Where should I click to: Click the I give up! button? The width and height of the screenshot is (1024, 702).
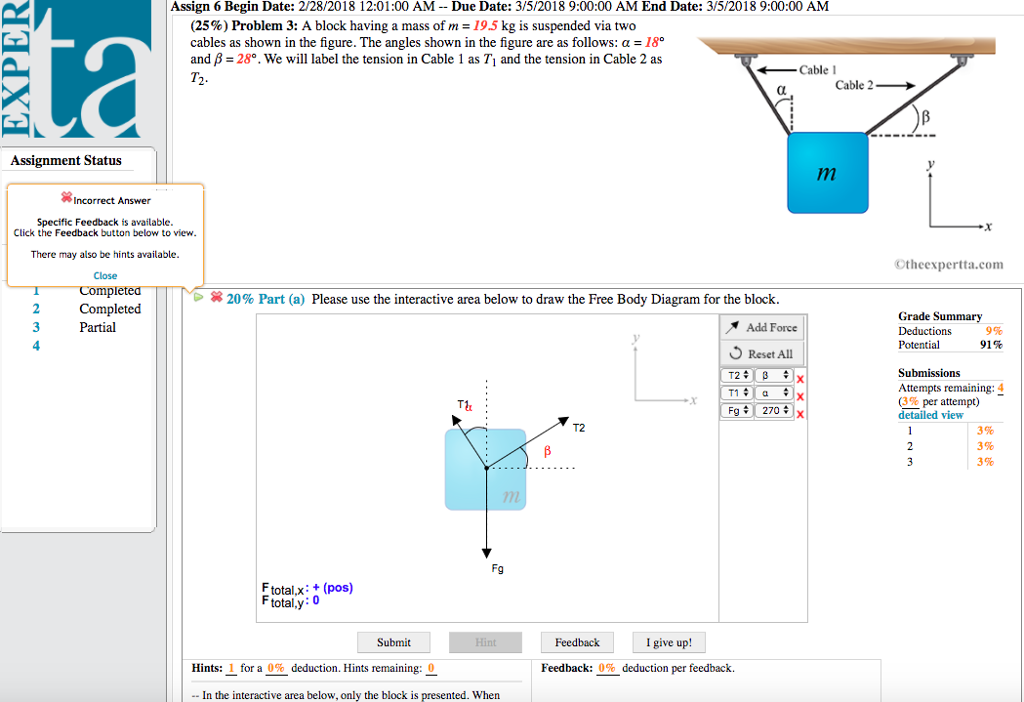pyautogui.click(x=668, y=642)
